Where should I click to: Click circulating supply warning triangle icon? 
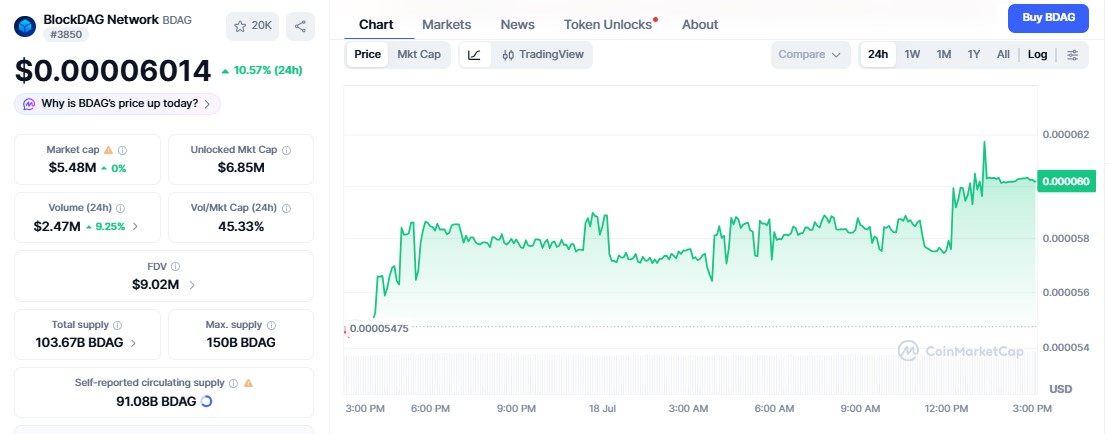(x=248, y=383)
